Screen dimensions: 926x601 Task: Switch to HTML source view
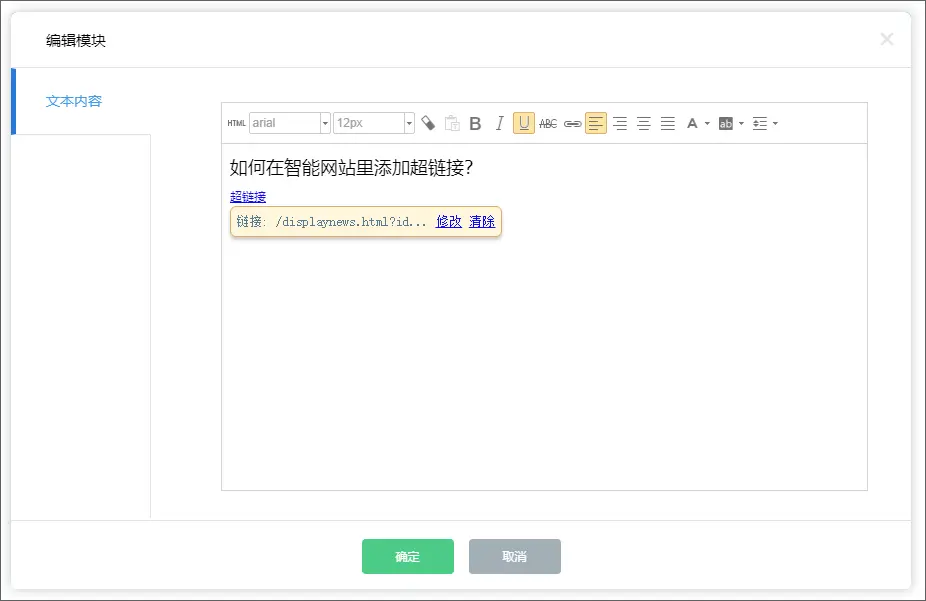(236, 123)
